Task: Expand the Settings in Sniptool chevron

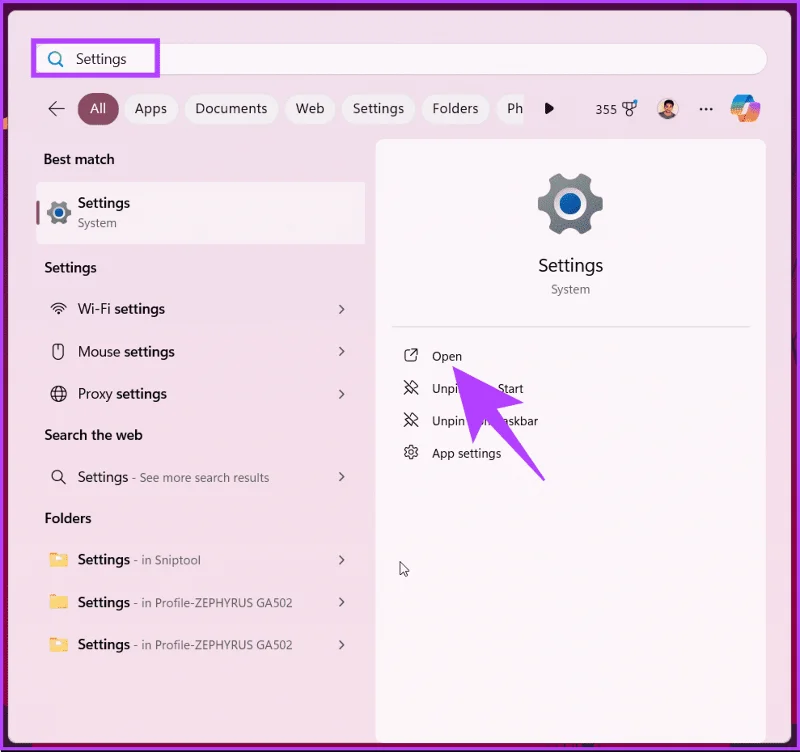Action: 341,560
